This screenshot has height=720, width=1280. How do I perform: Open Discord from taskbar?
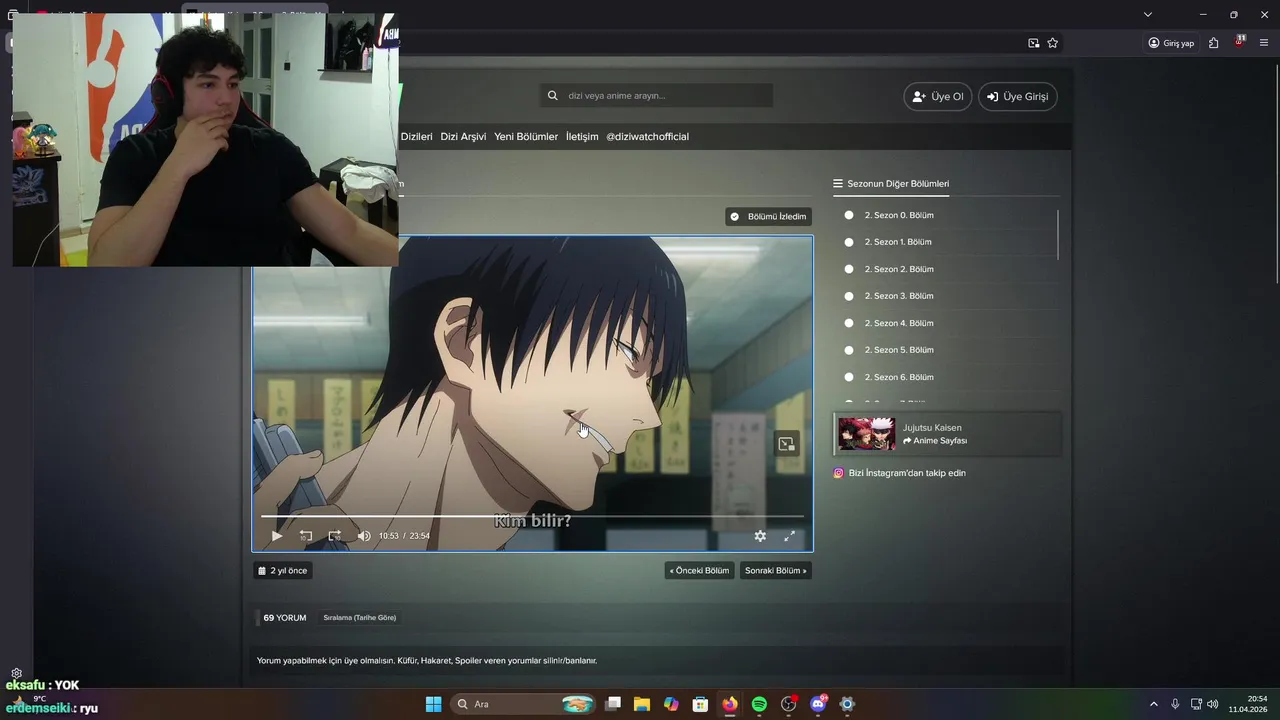coord(818,704)
